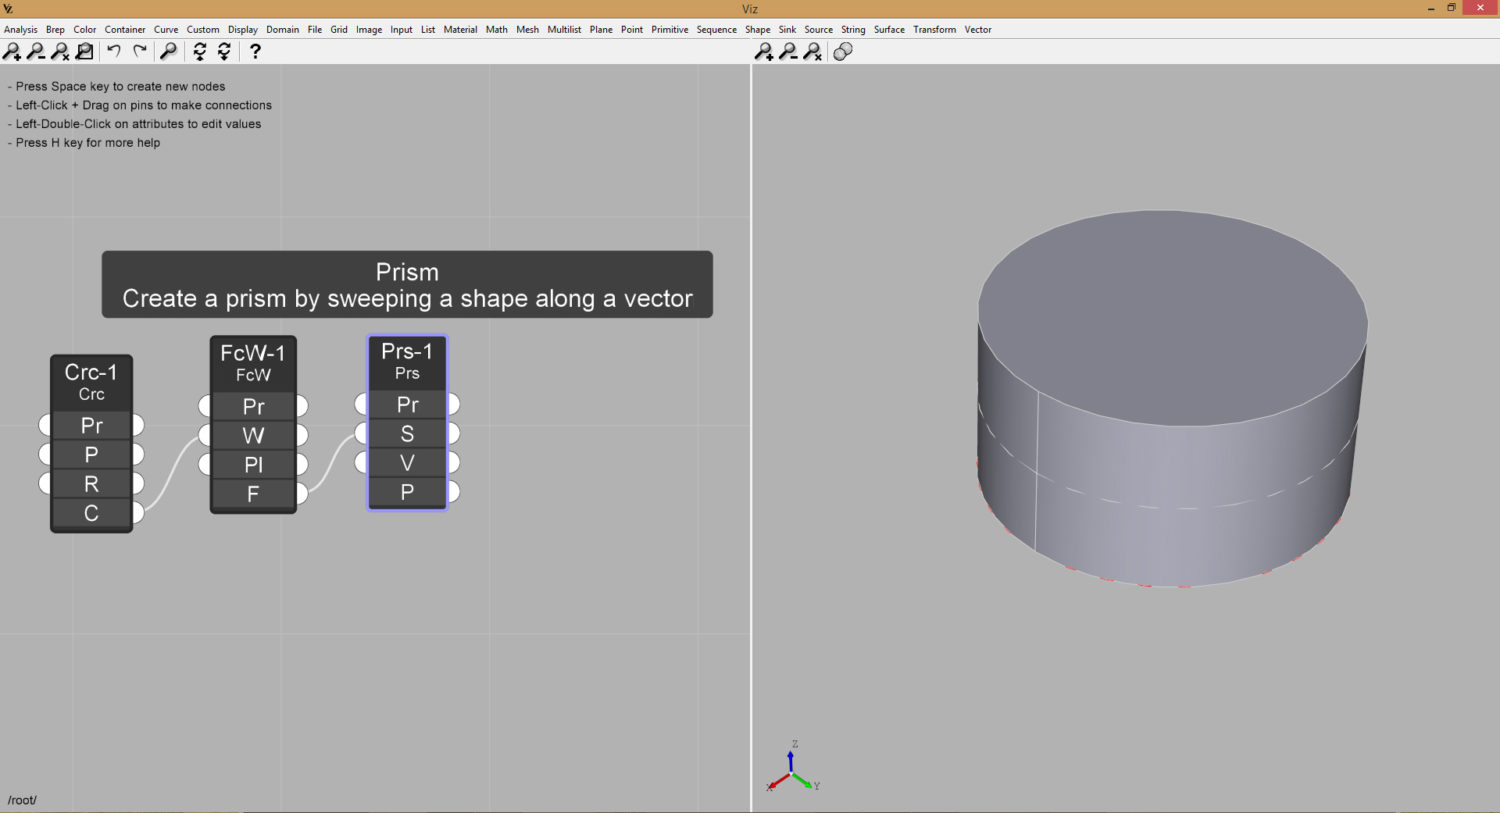This screenshot has width=1500, height=813.
Task: Open the Curve menu
Action: (x=166, y=29)
